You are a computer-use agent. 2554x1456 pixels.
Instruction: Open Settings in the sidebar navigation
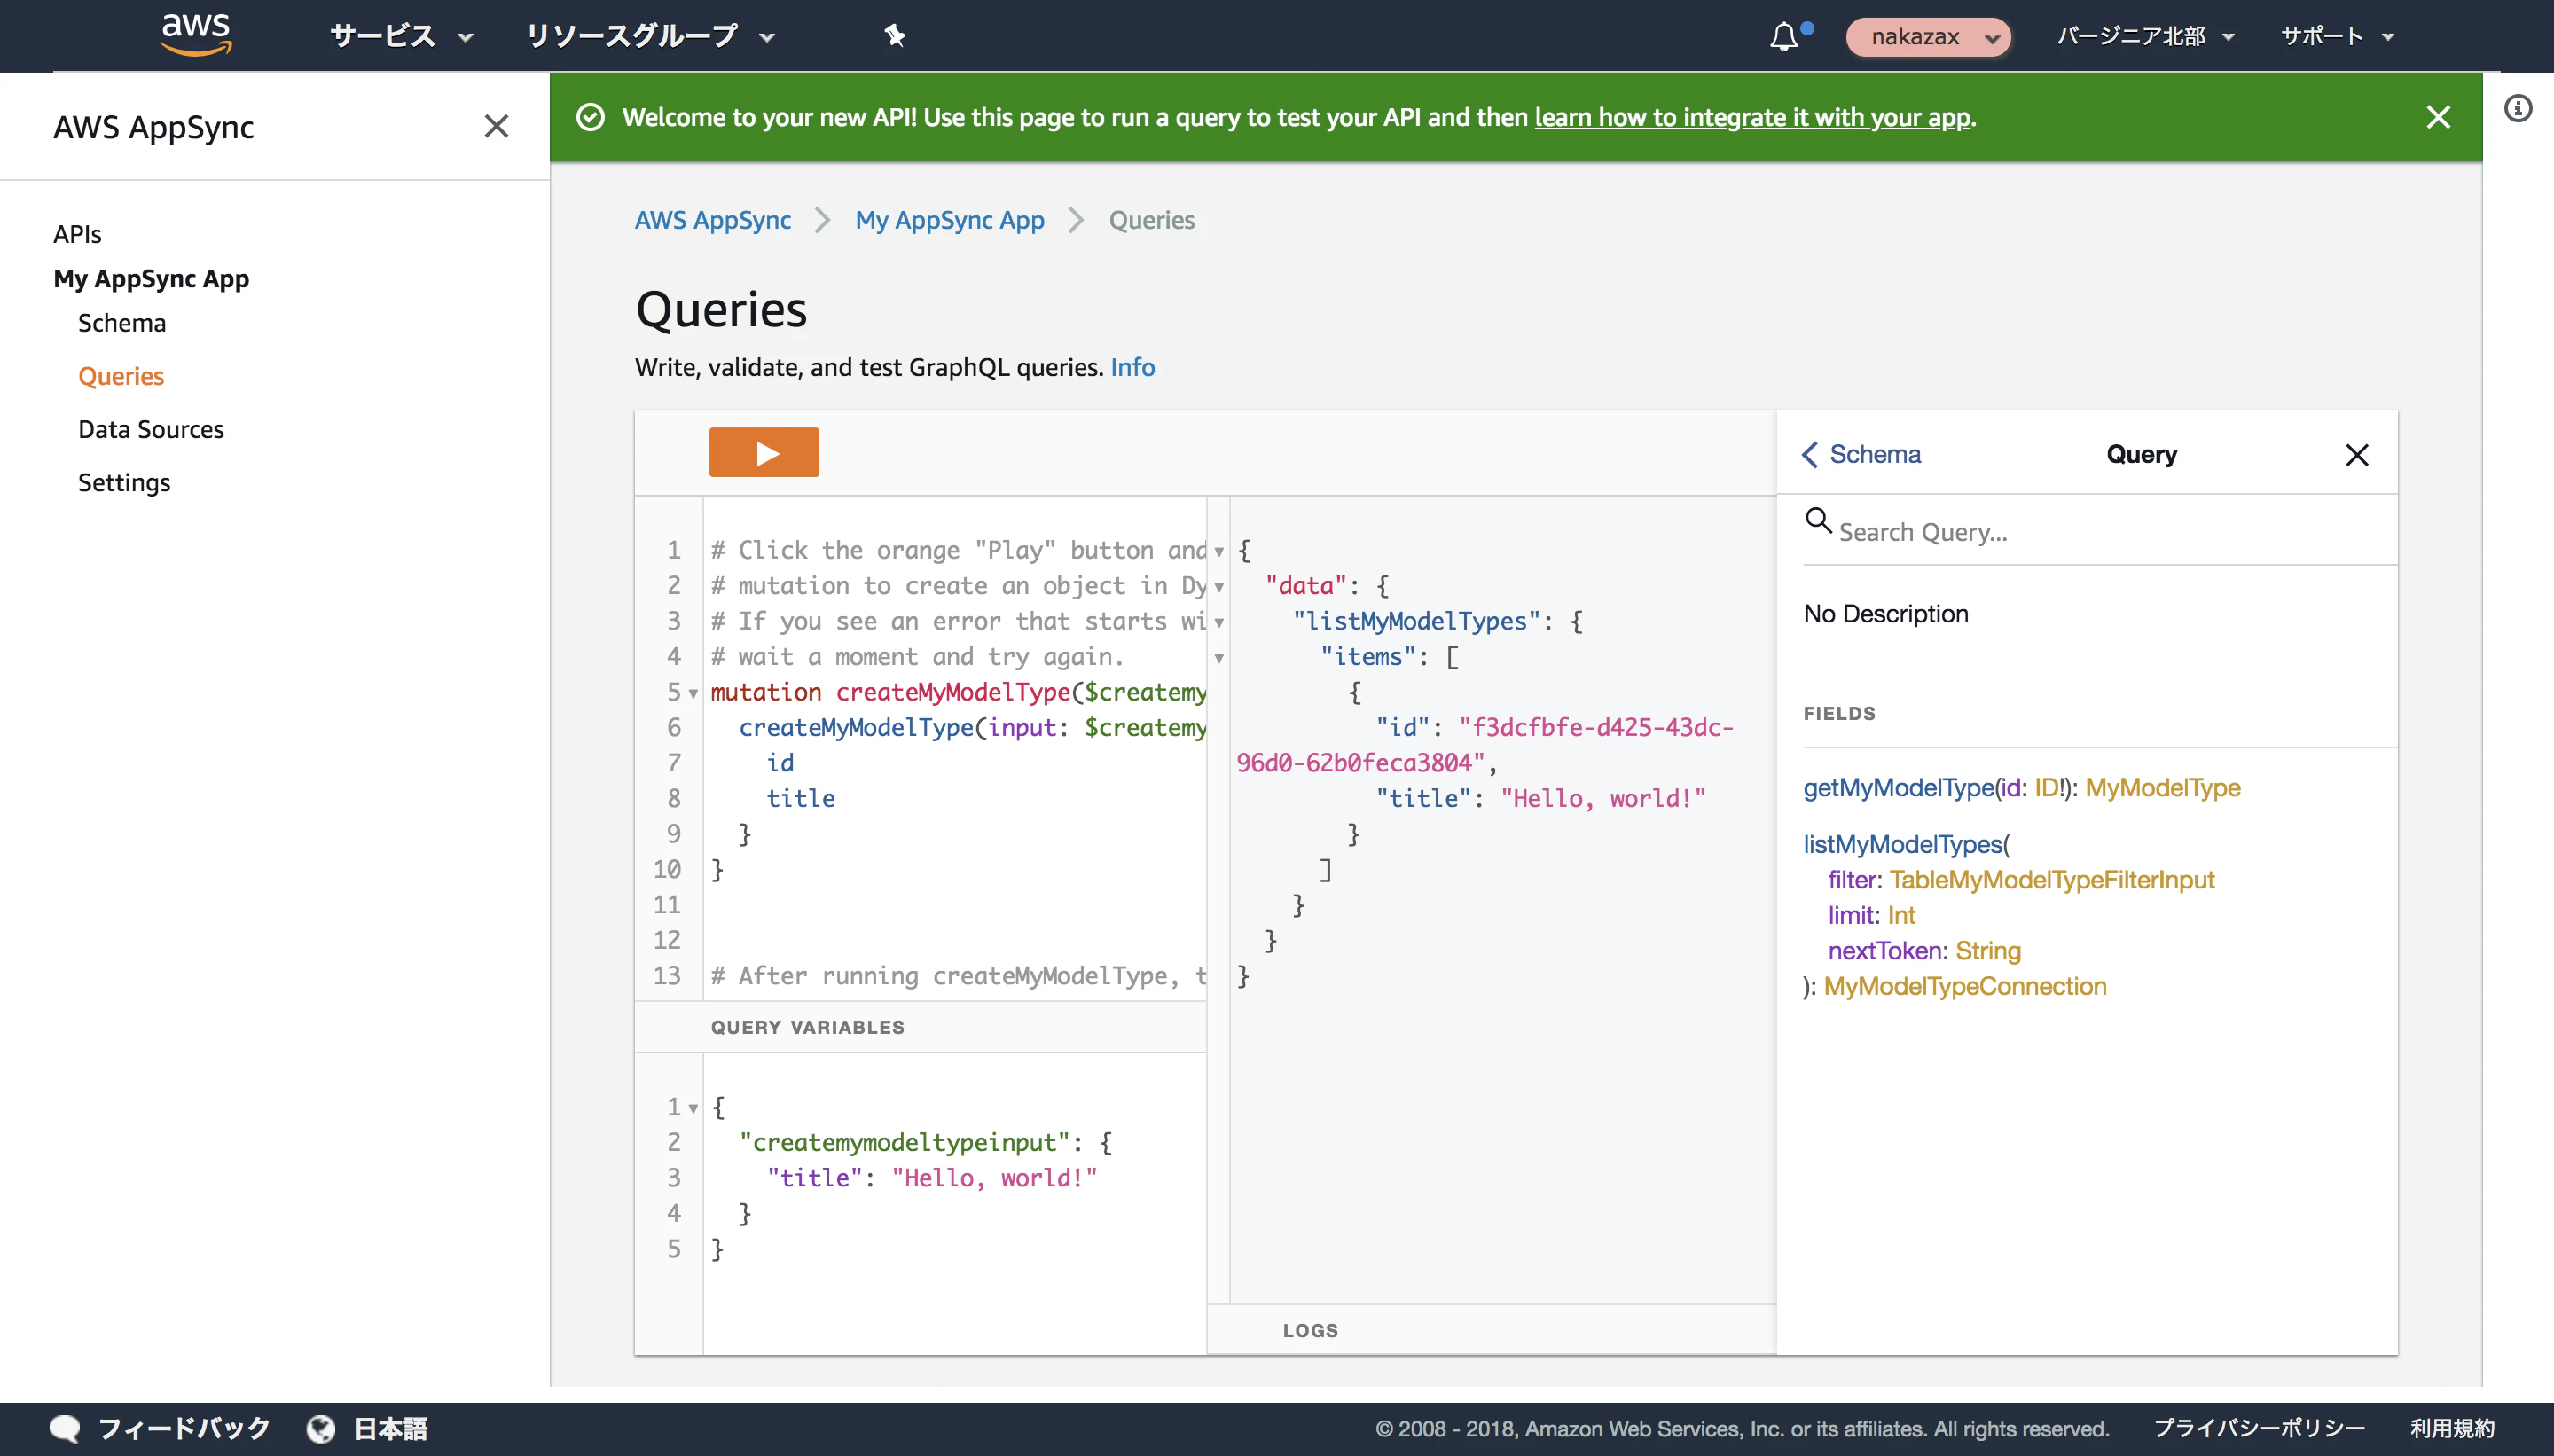pyautogui.click(x=124, y=483)
